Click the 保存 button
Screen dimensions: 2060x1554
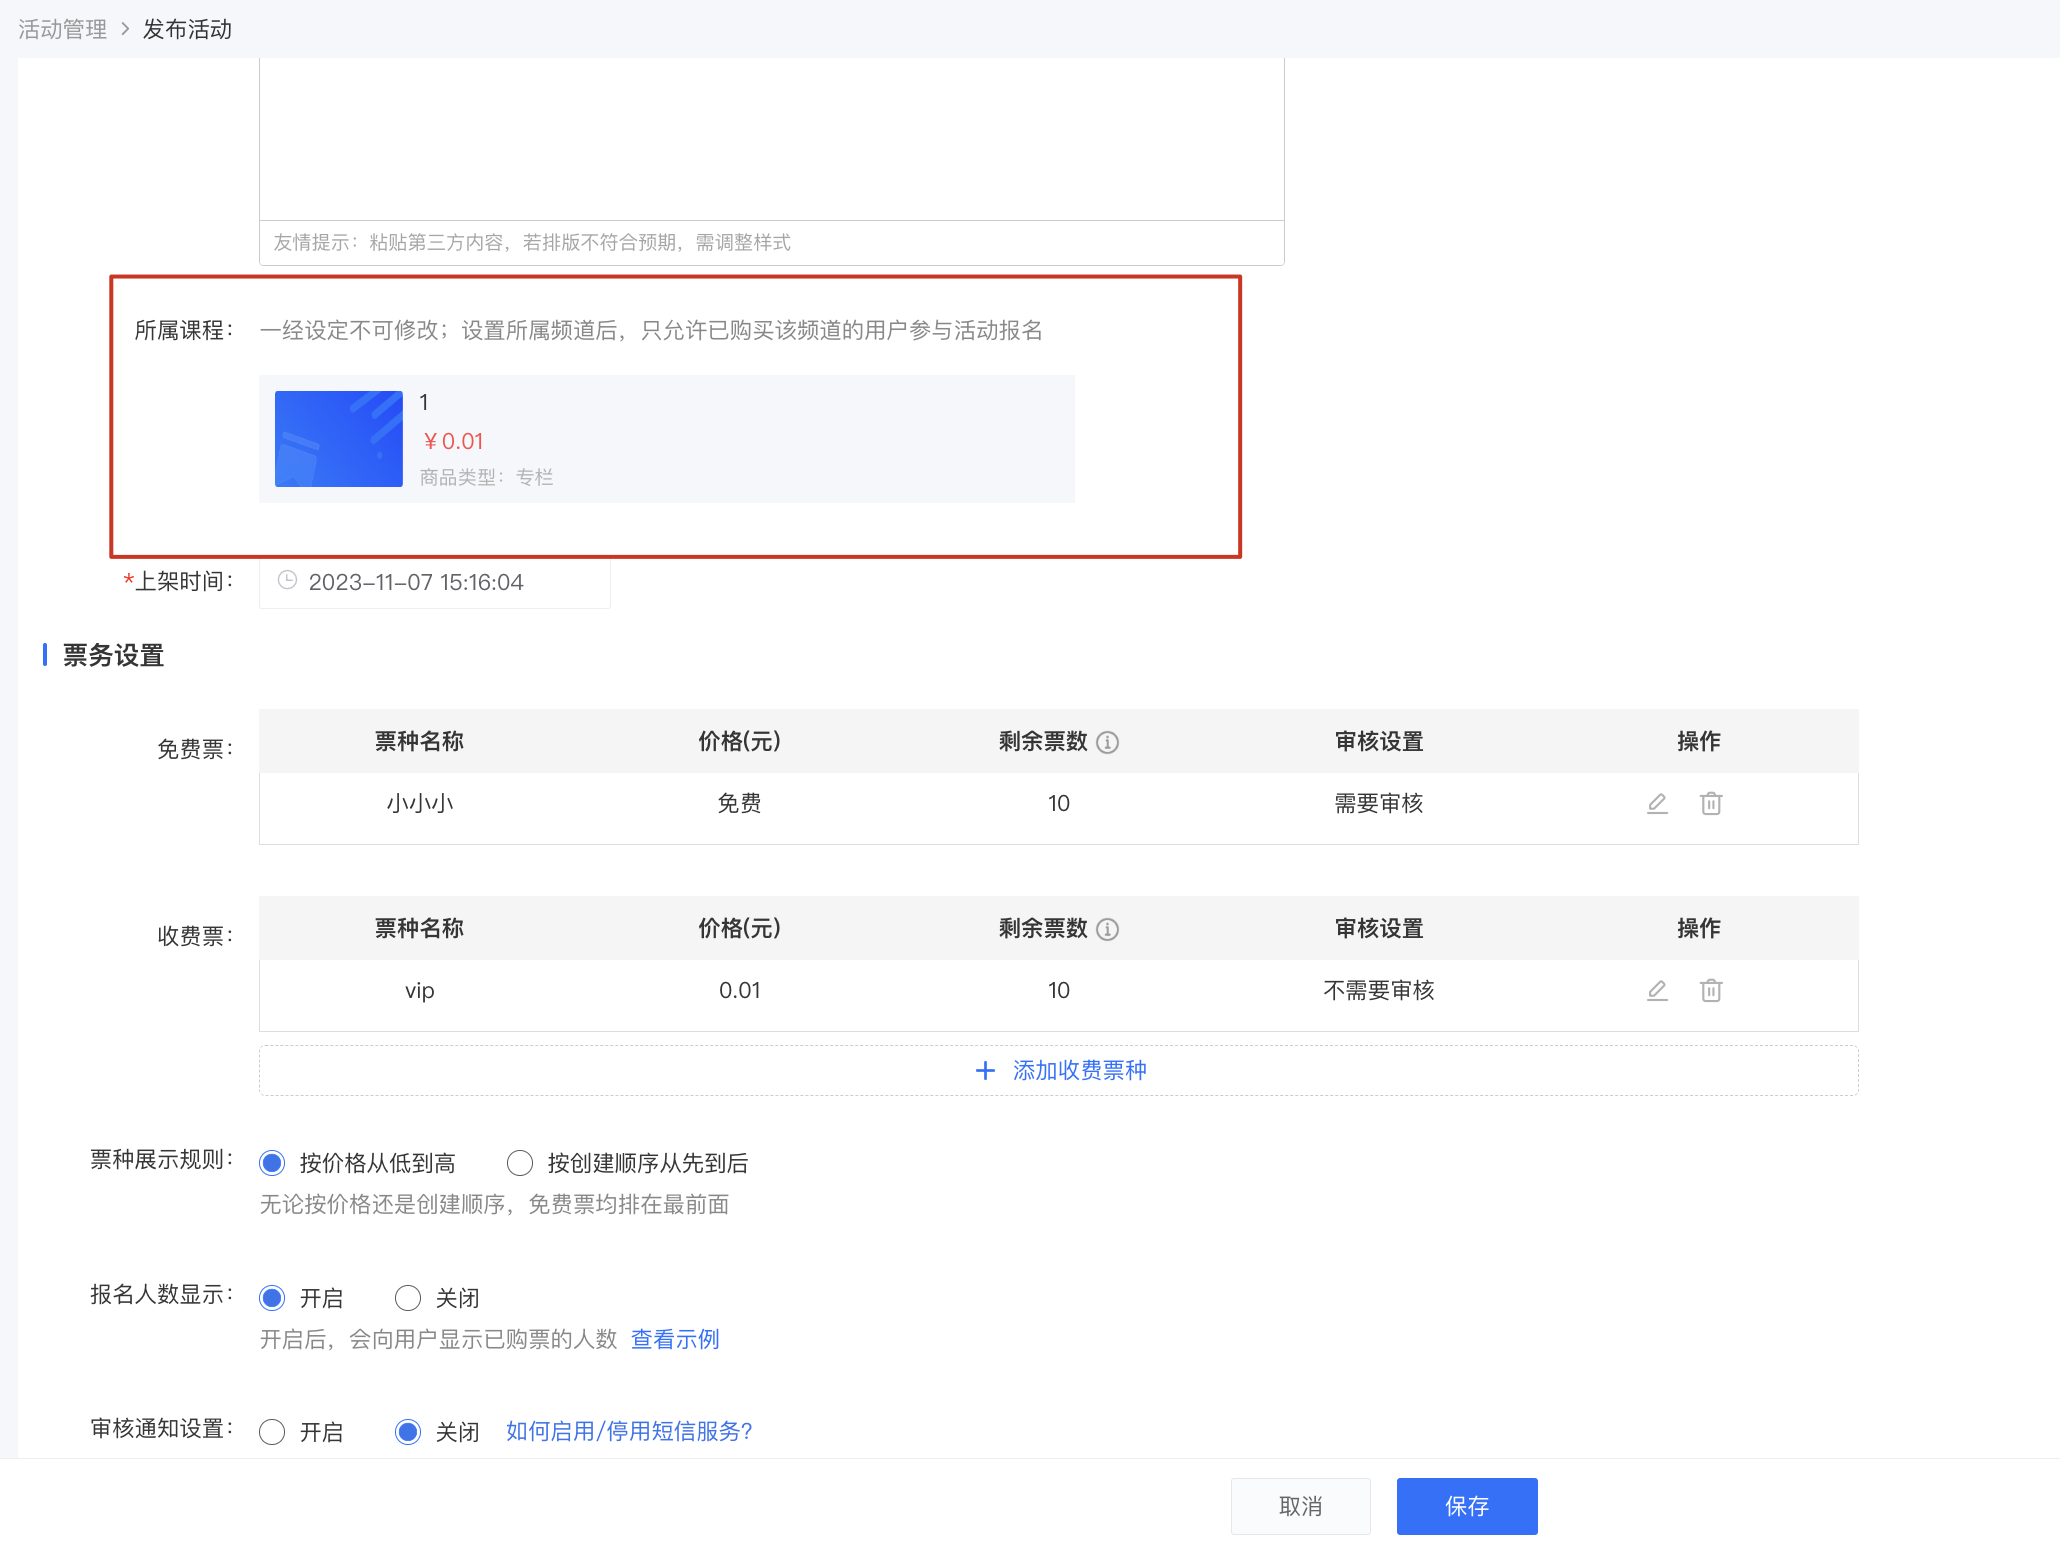click(1467, 1506)
